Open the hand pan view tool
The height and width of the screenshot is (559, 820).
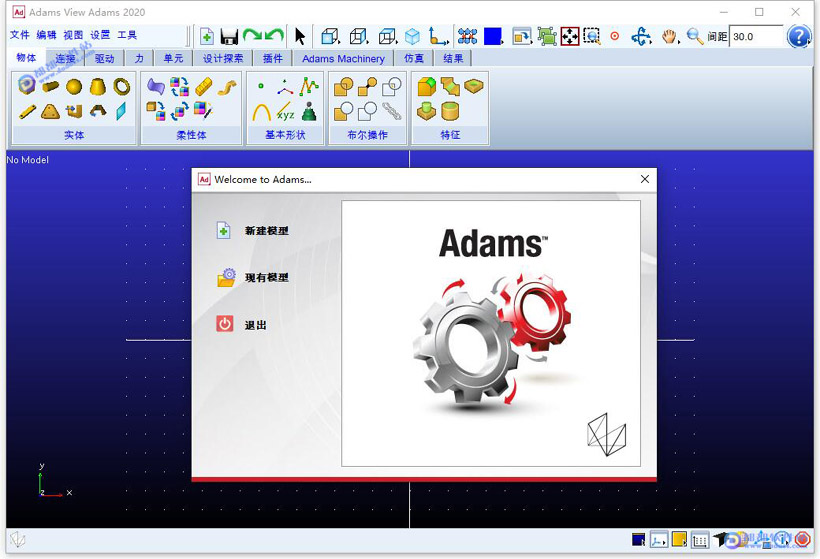point(669,36)
